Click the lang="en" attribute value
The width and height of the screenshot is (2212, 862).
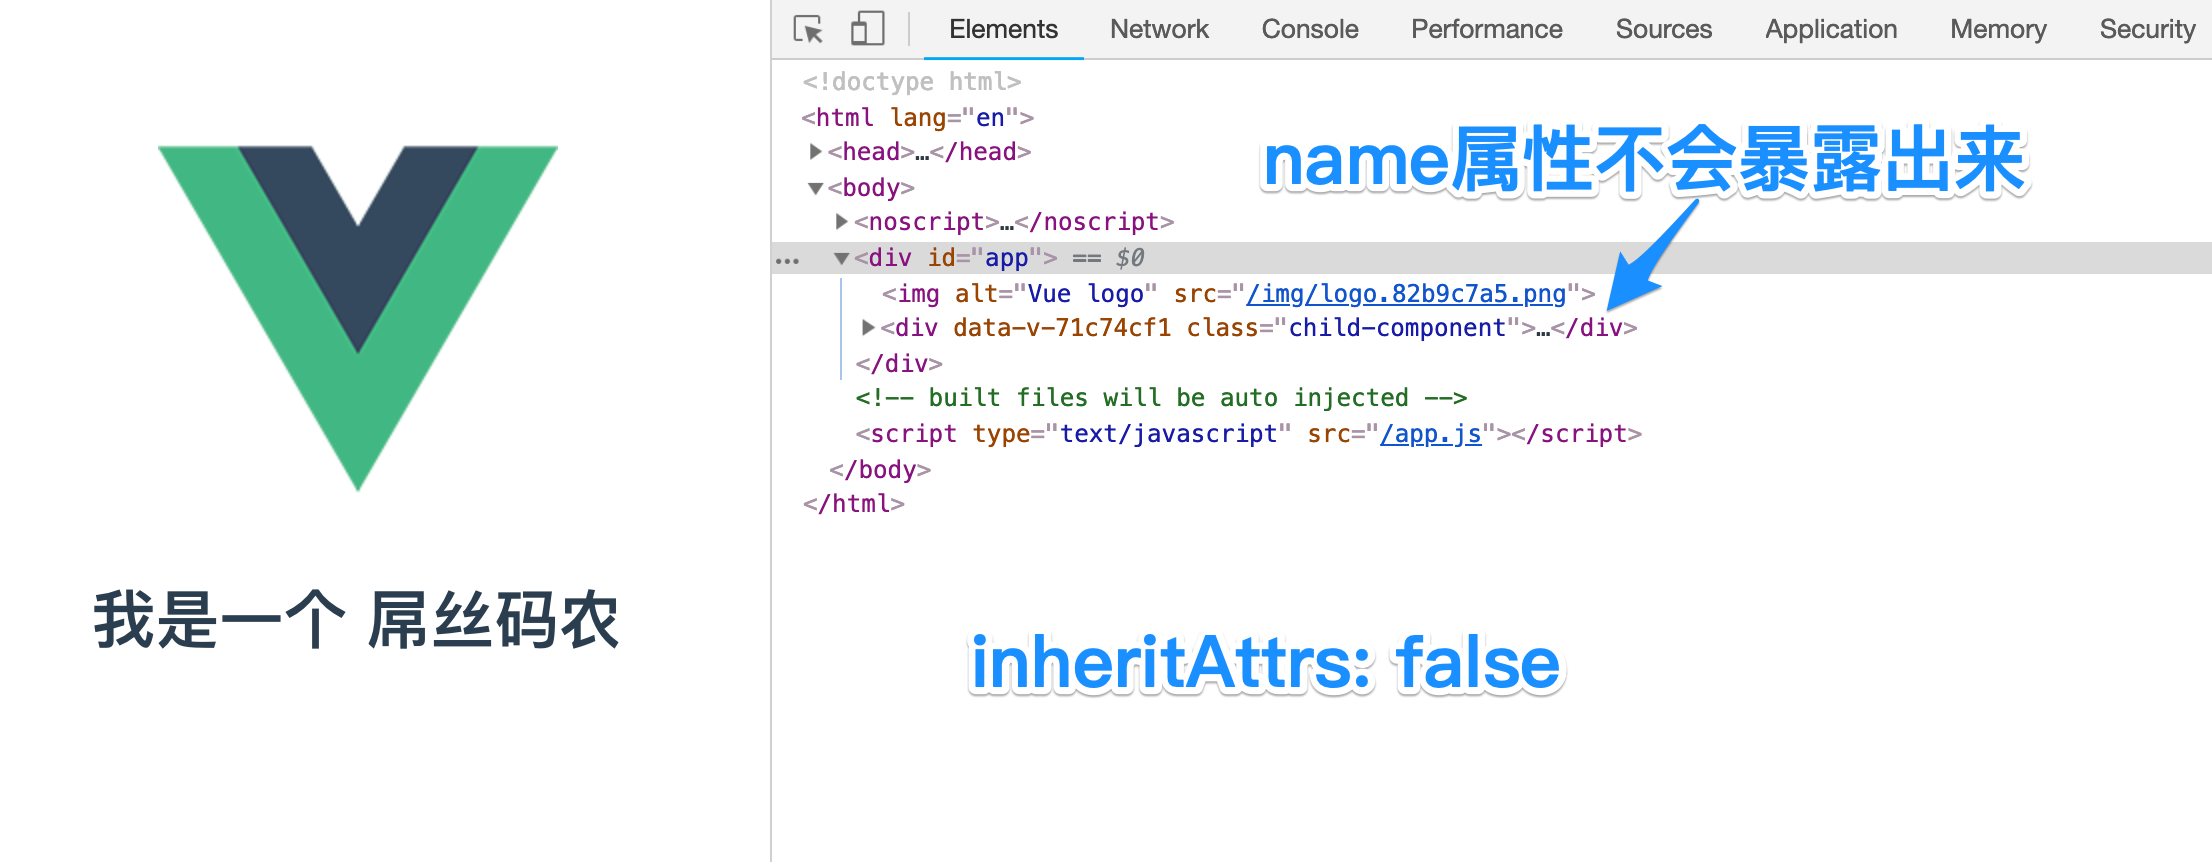[x=990, y=117]
